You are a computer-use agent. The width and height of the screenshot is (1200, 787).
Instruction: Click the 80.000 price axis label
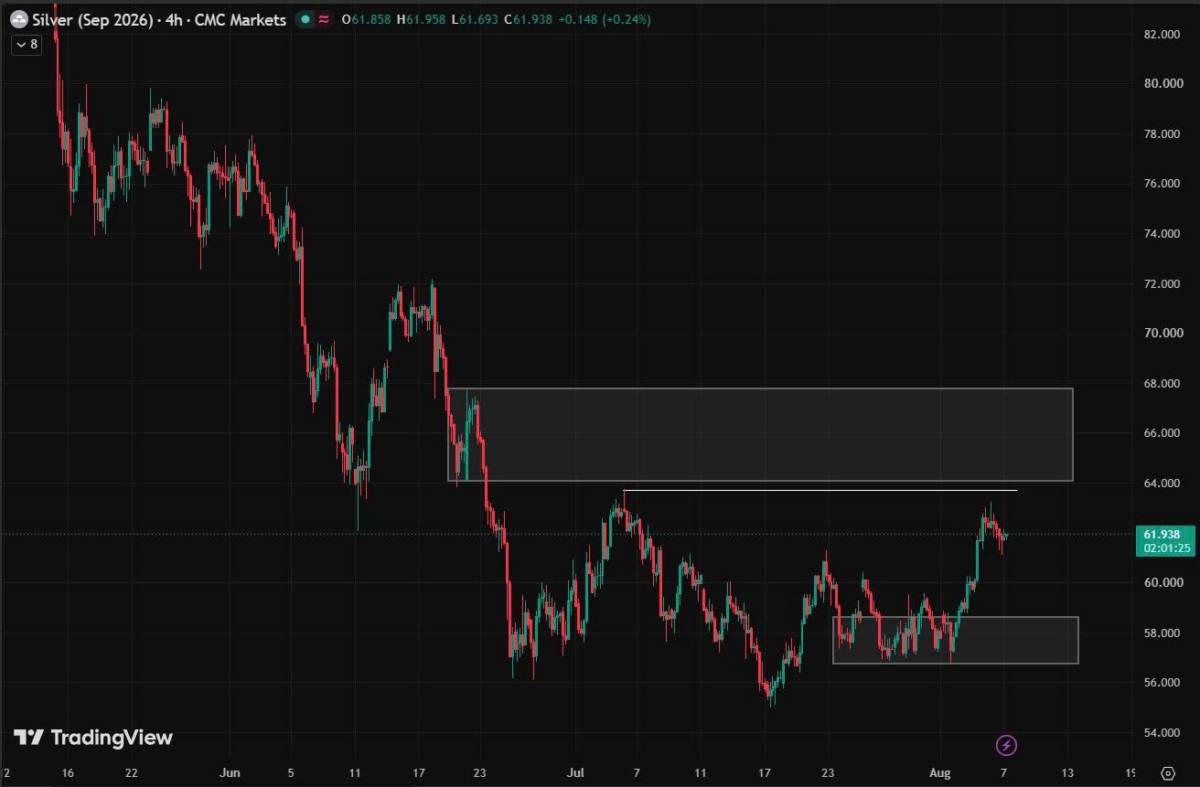[x=1164, y=84]
